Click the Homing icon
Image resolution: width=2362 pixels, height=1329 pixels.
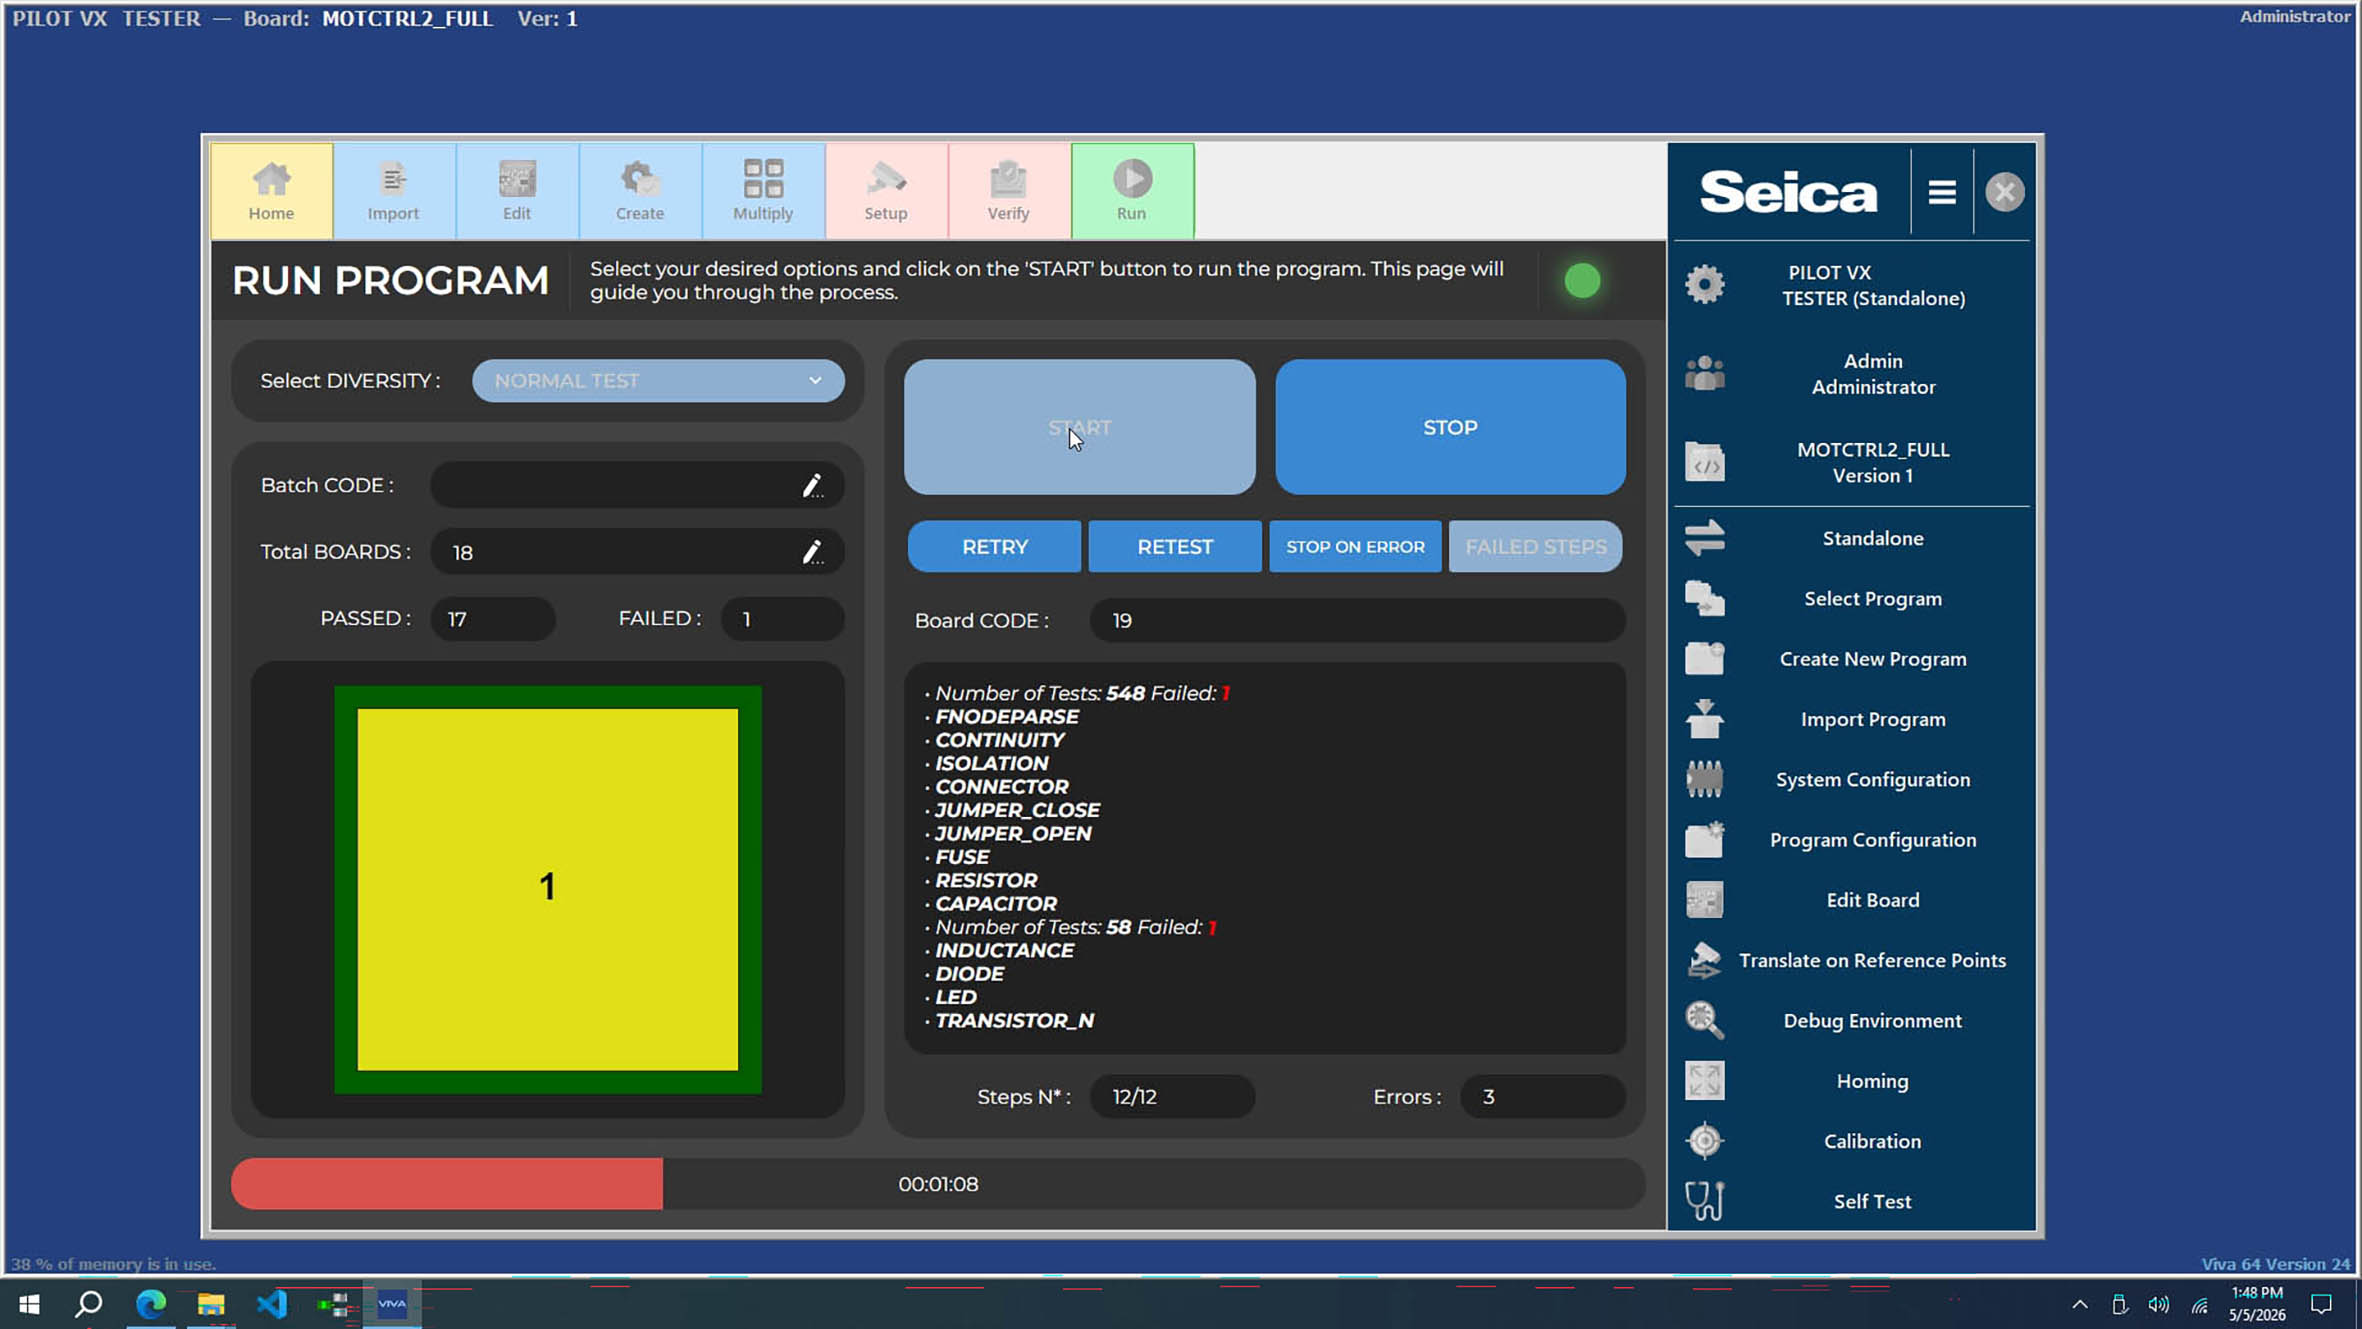1704,1081
